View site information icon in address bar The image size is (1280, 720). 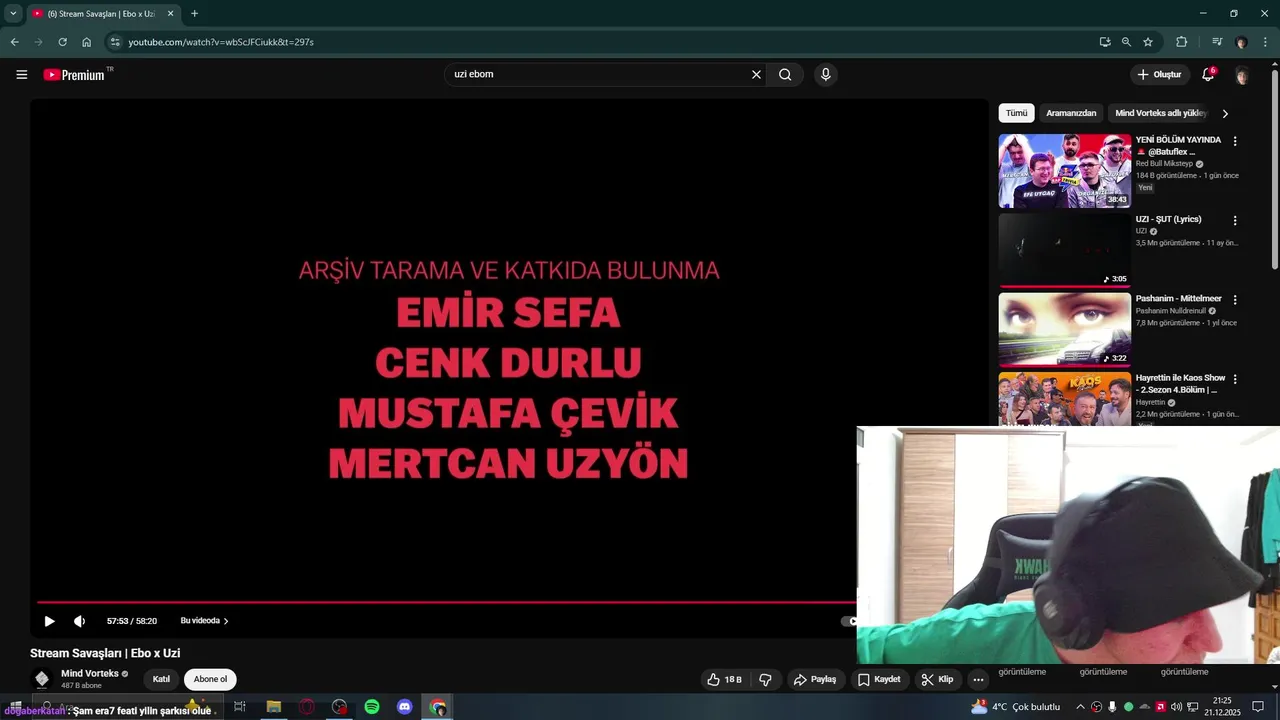115,42
